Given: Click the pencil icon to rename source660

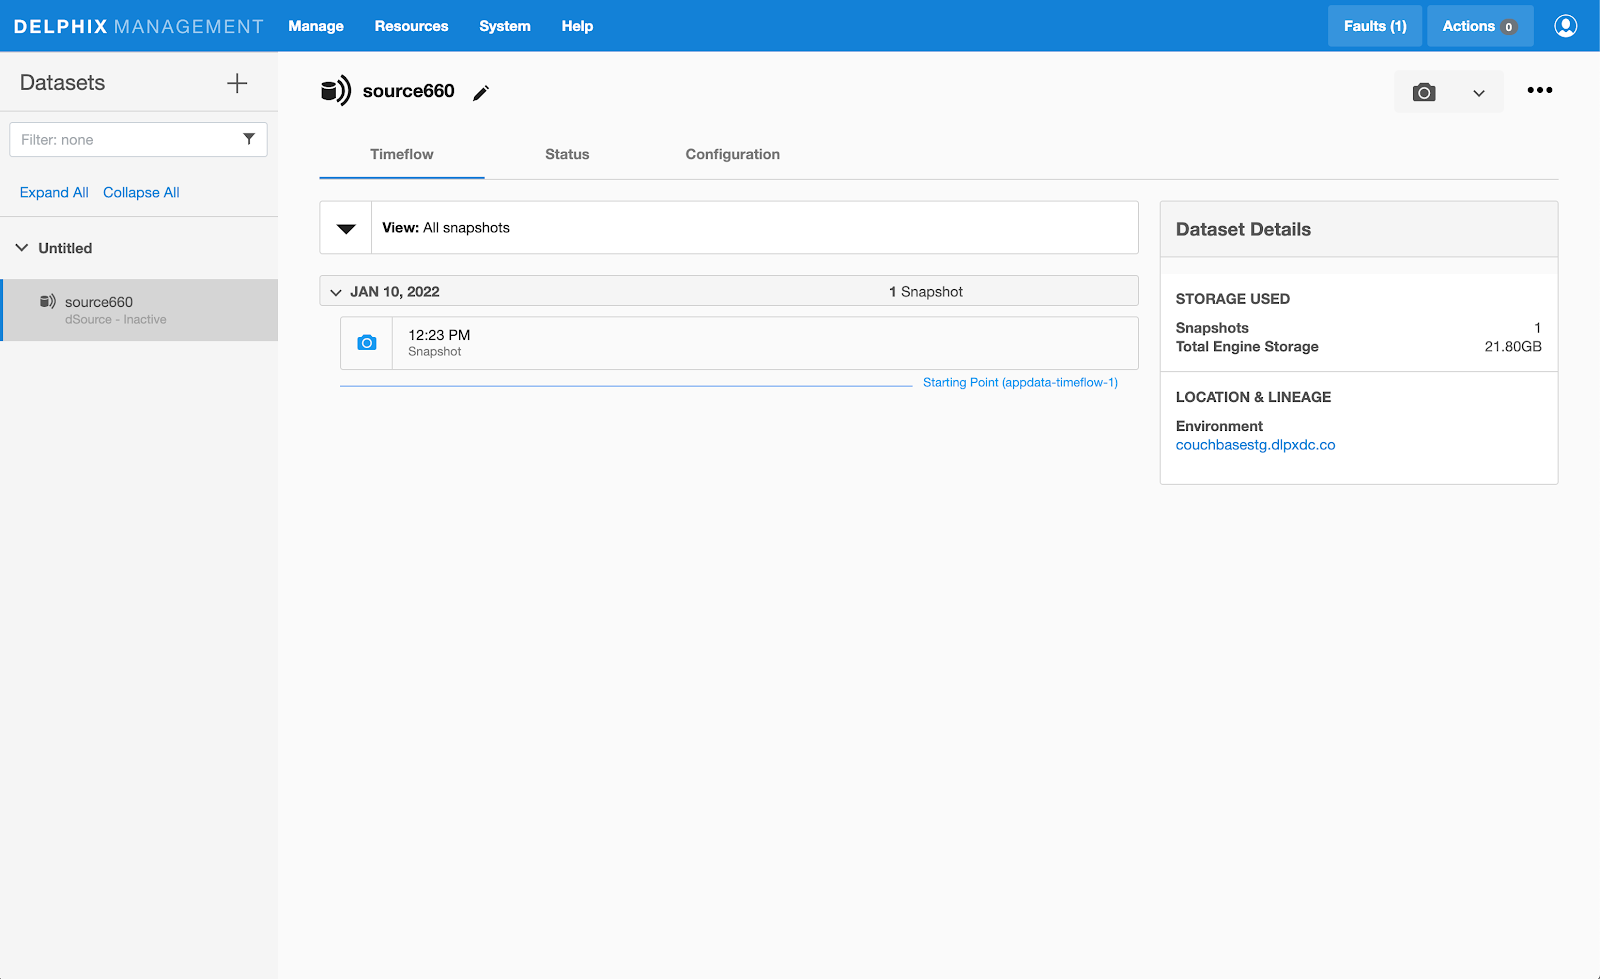Looking at the screenshot, I should pos(481,91).
